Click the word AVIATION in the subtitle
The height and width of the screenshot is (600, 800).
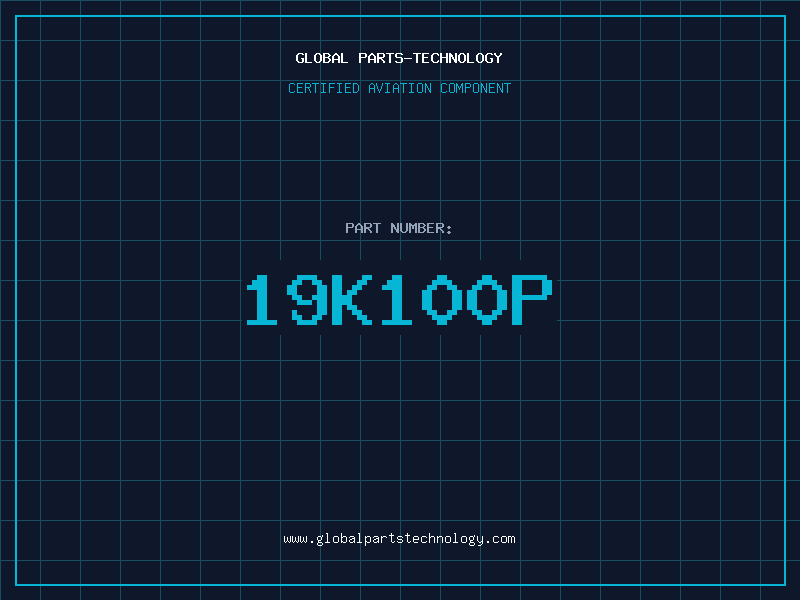coord(399,88)
